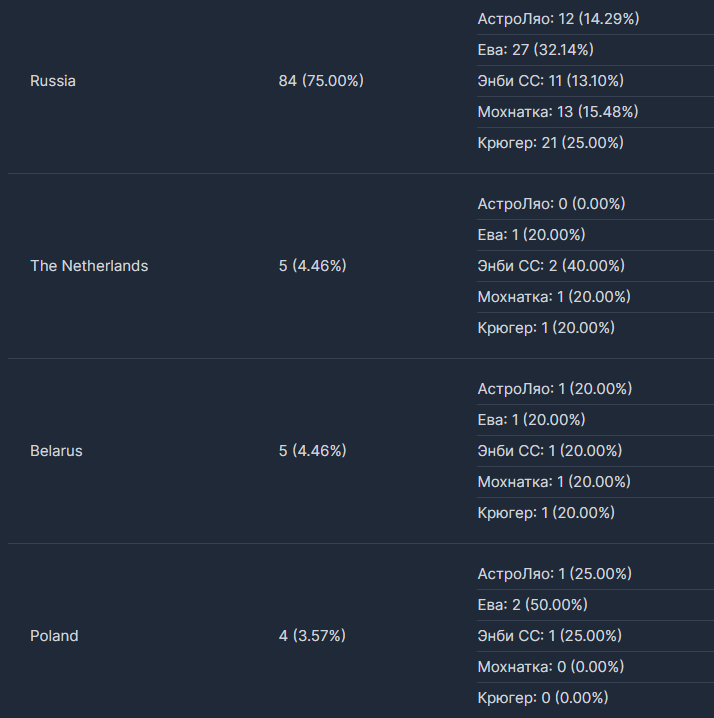The height and width of the screenshot is (718, 714).
Task: Click Энби СС: 1 (25.00%) entry
Action: point(550,636)
